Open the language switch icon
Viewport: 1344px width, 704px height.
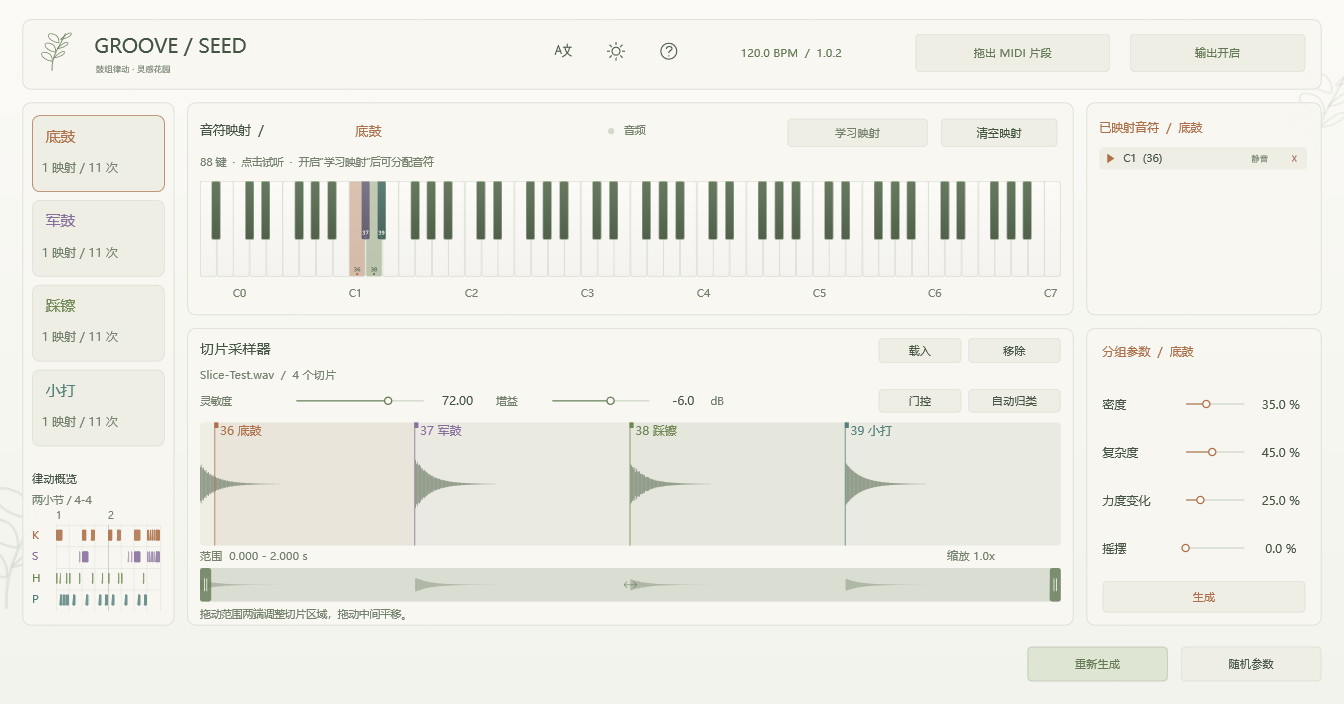(x=563, y=51)
